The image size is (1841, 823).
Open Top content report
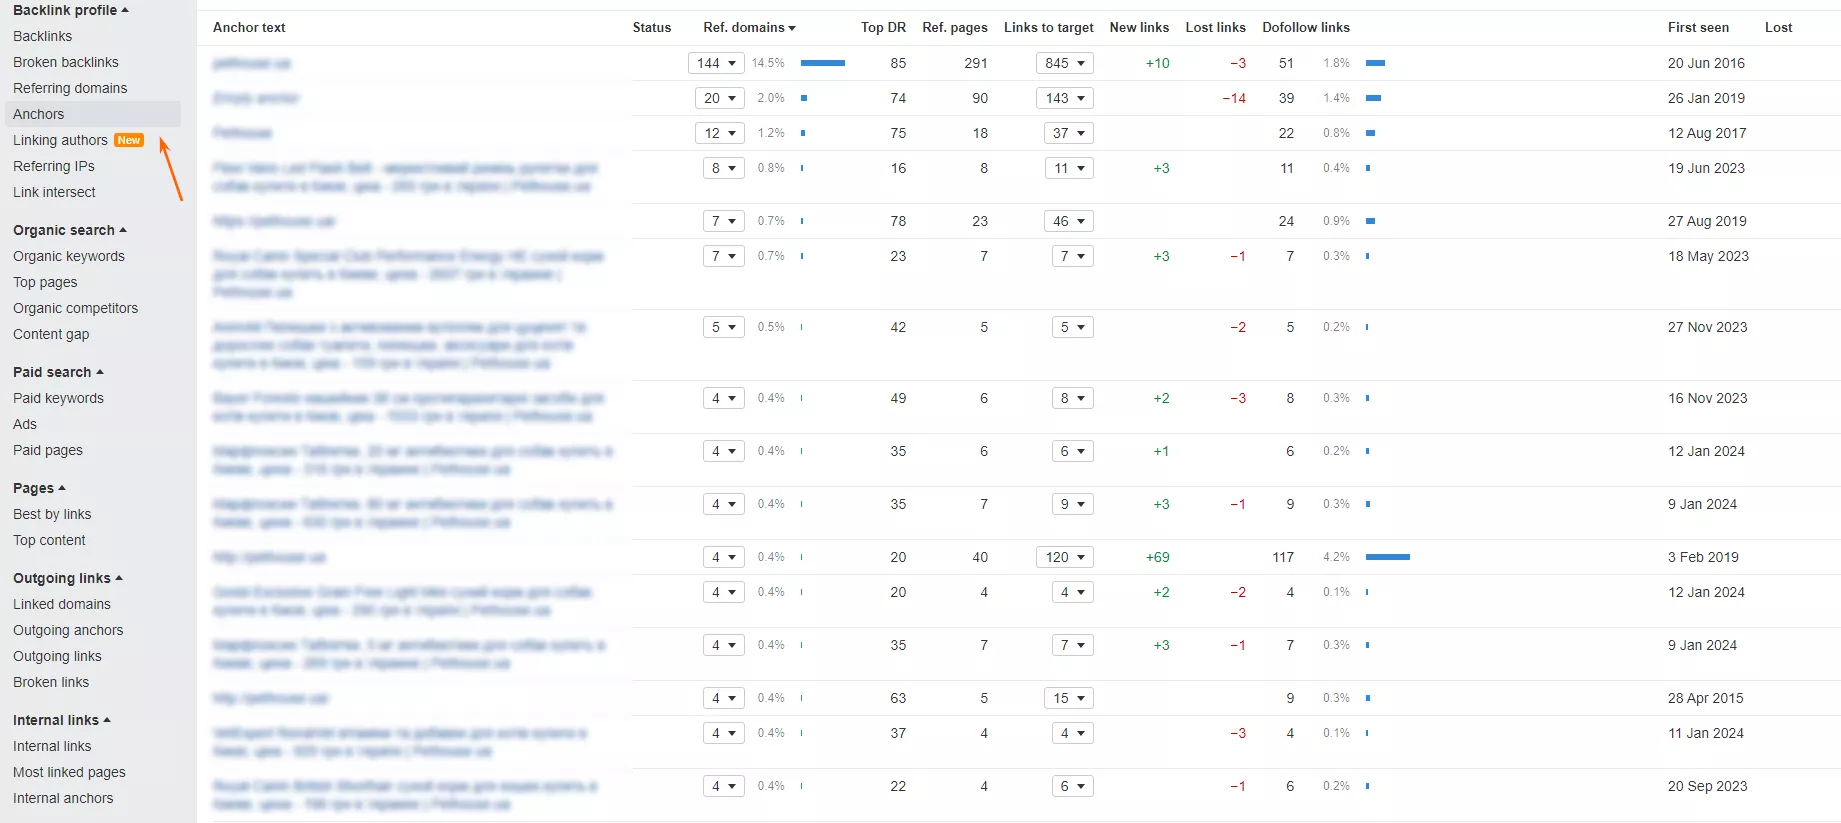pyautogui.click(x=49, y=540)
